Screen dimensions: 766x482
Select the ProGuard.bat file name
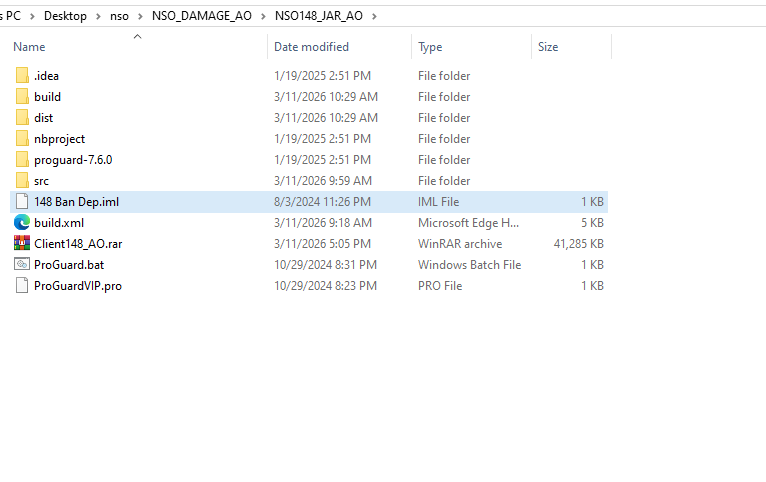tap(69, 265)
